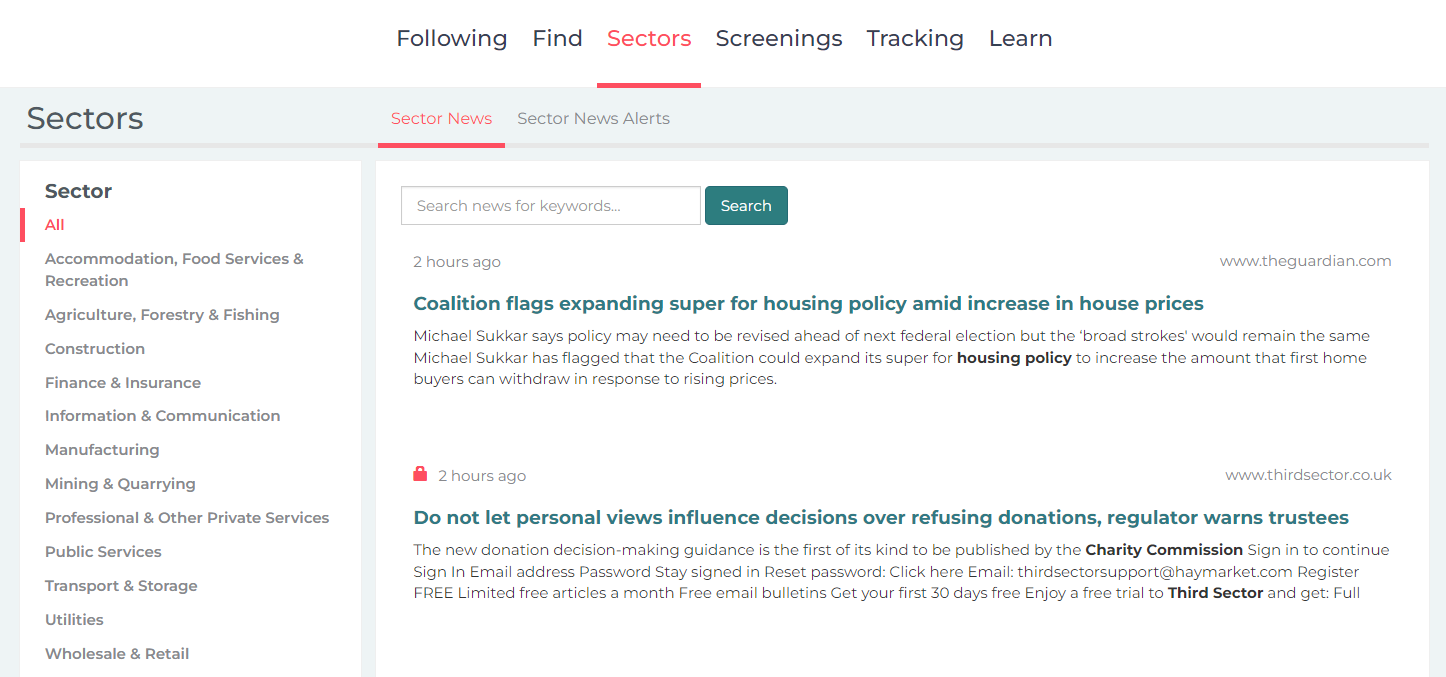Click the news keyword search field
The height and width of the screenshot is (677, 1446).
(550, 206)
